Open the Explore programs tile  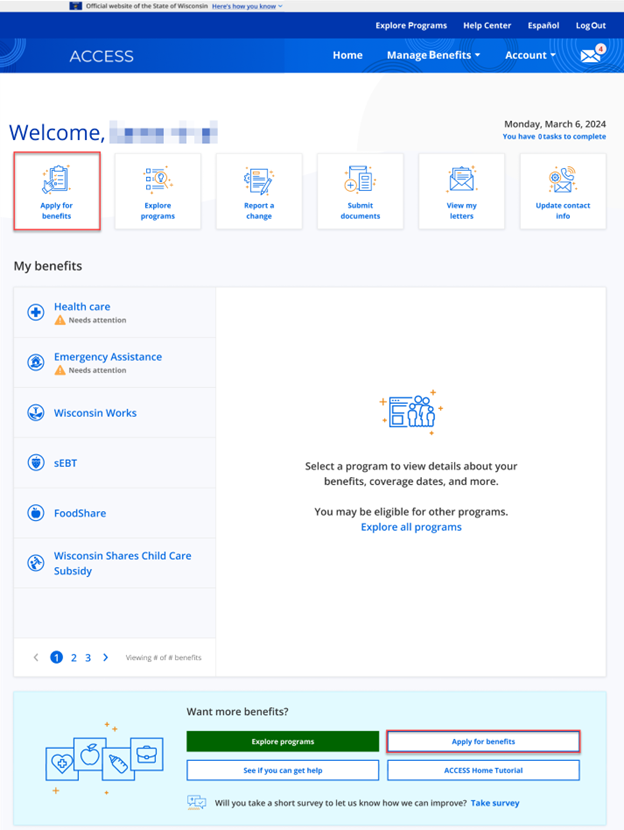[x=158, y=191]
